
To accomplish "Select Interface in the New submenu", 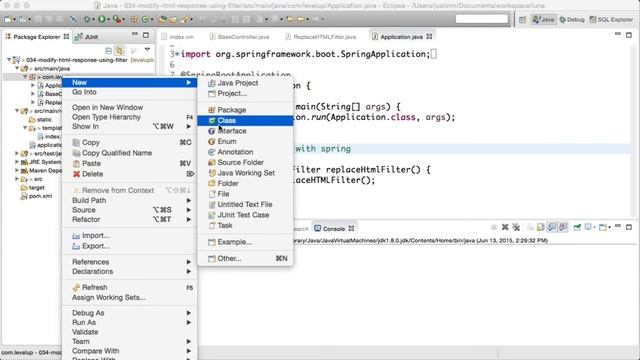I will click(x=245, y=131).
